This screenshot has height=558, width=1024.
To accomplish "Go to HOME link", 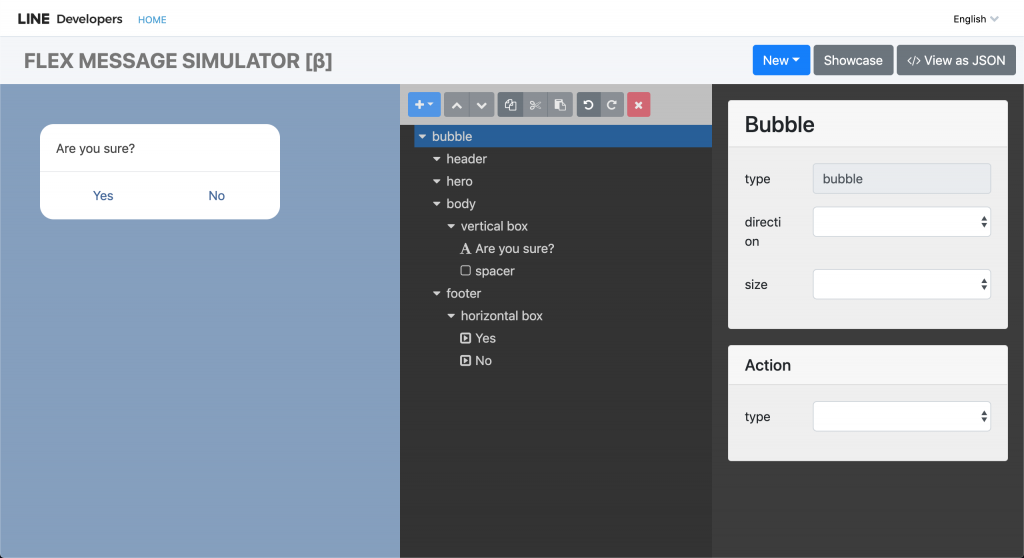I will [x=152, y=20].
